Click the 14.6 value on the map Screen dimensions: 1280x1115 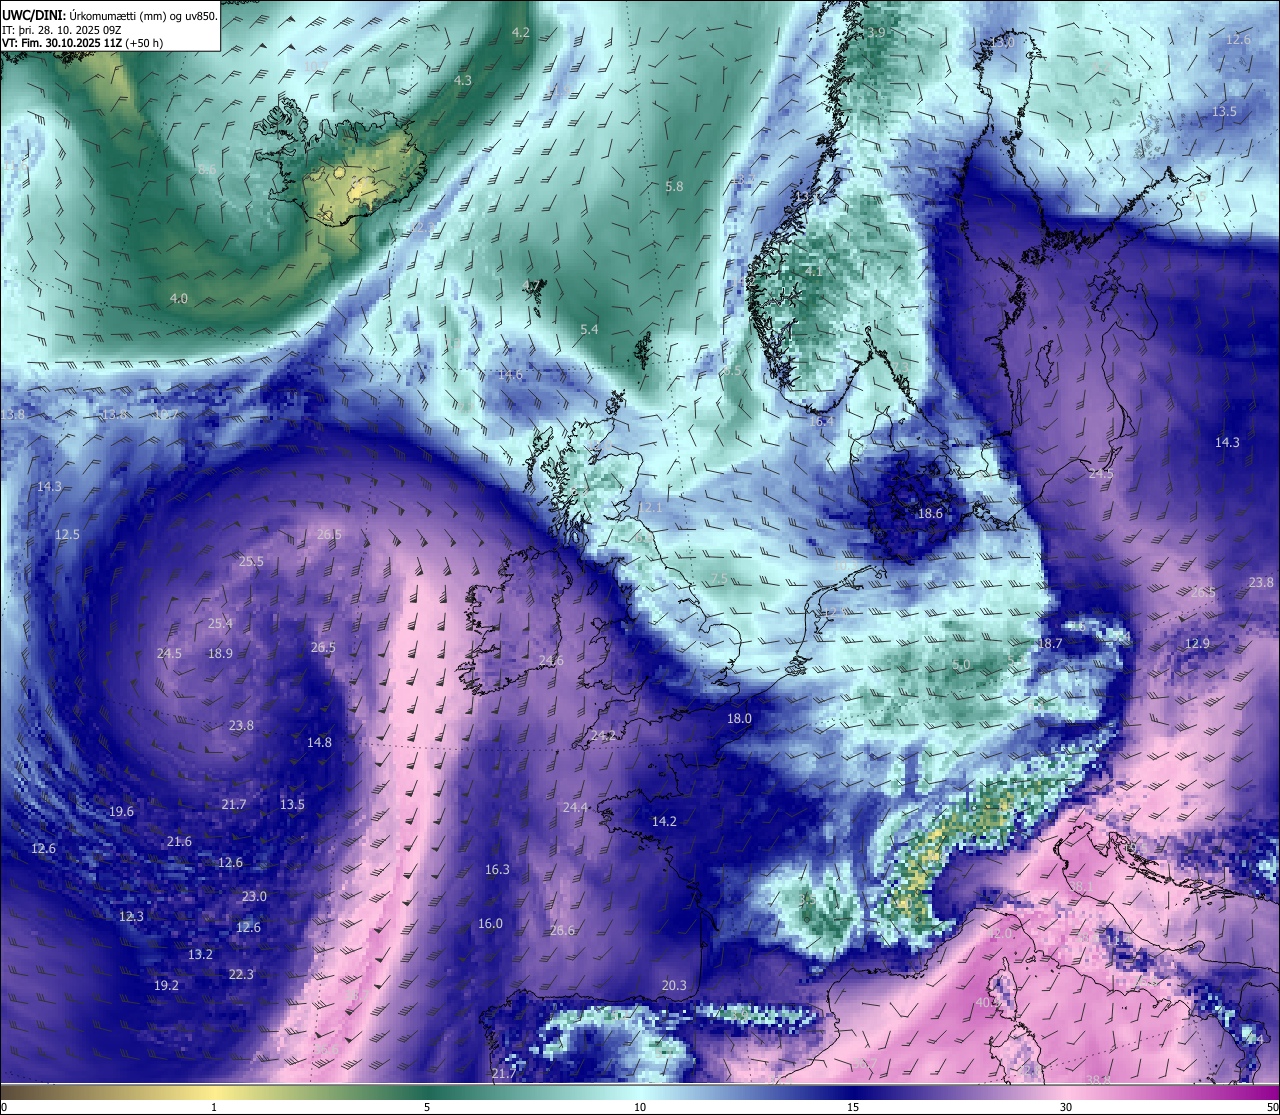pyautogui.click(x=510, y=374)
